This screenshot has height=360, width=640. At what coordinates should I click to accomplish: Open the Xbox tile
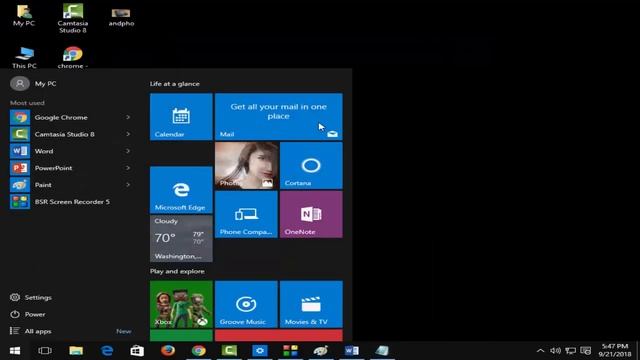(x=181, y=304)
